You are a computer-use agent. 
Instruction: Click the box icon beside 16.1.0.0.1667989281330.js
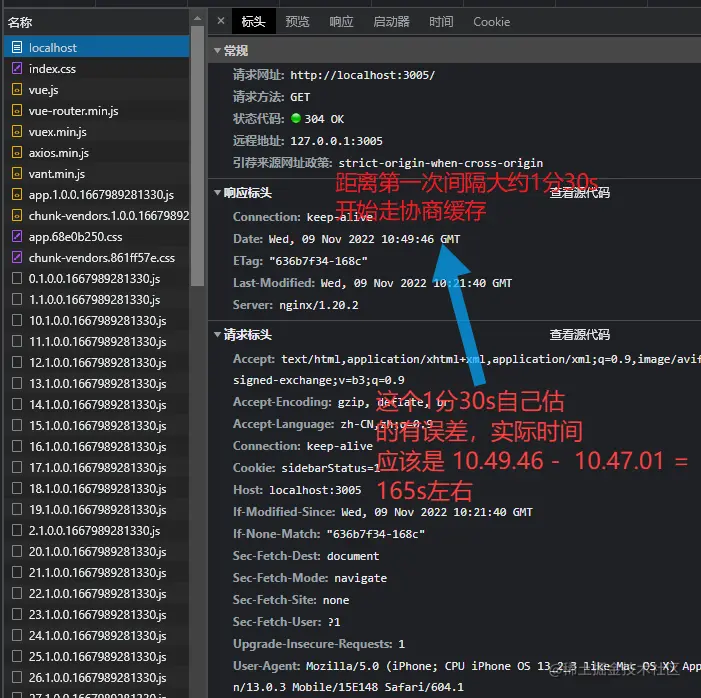[17, 447]
